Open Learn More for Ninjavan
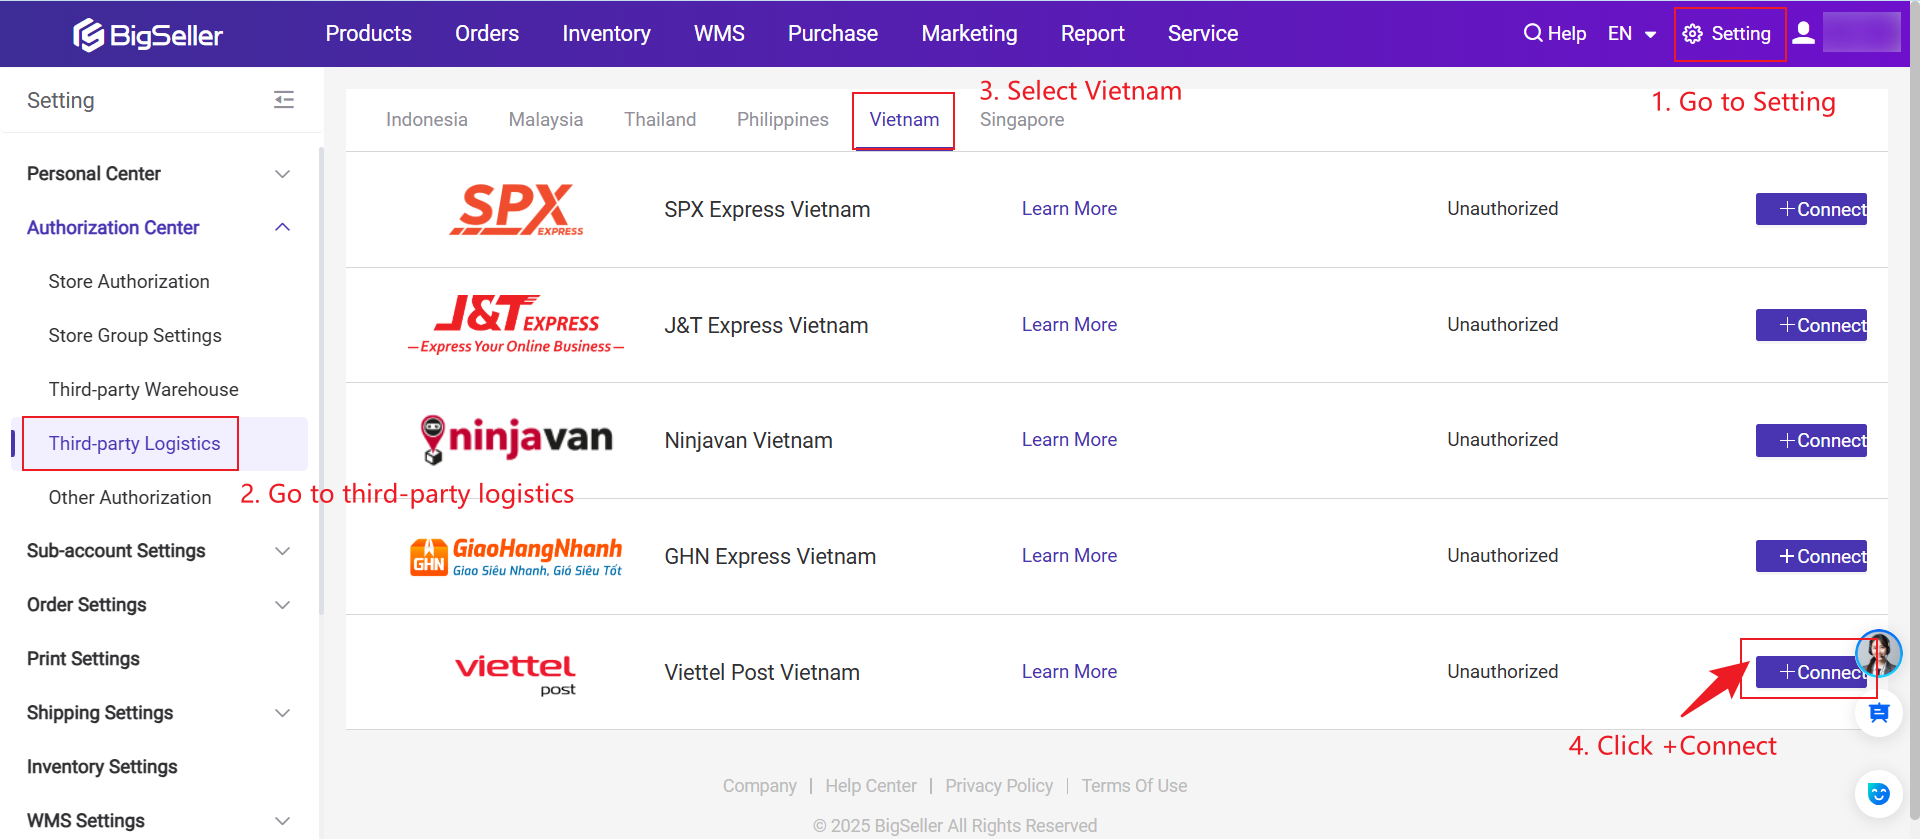The width and height of the screenshot is (1920, 839). pos(1069,440)
